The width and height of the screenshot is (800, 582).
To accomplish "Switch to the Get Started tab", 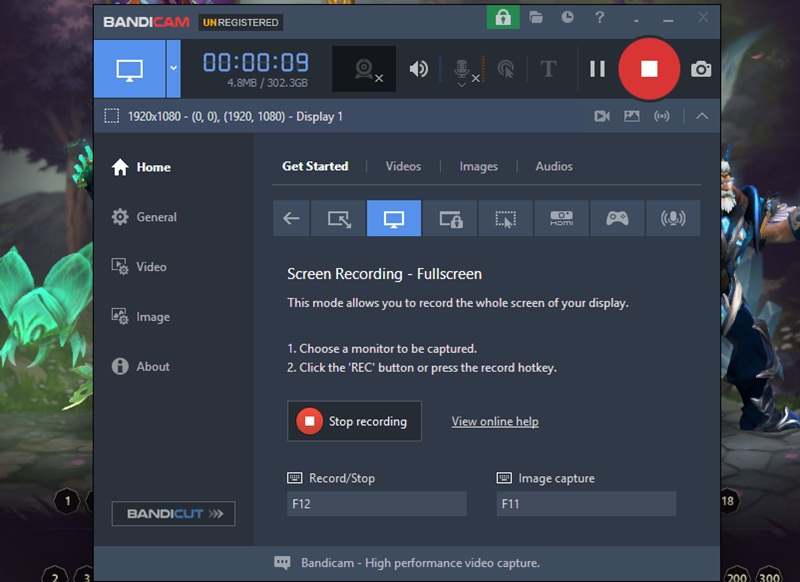I will pos(315,166).
